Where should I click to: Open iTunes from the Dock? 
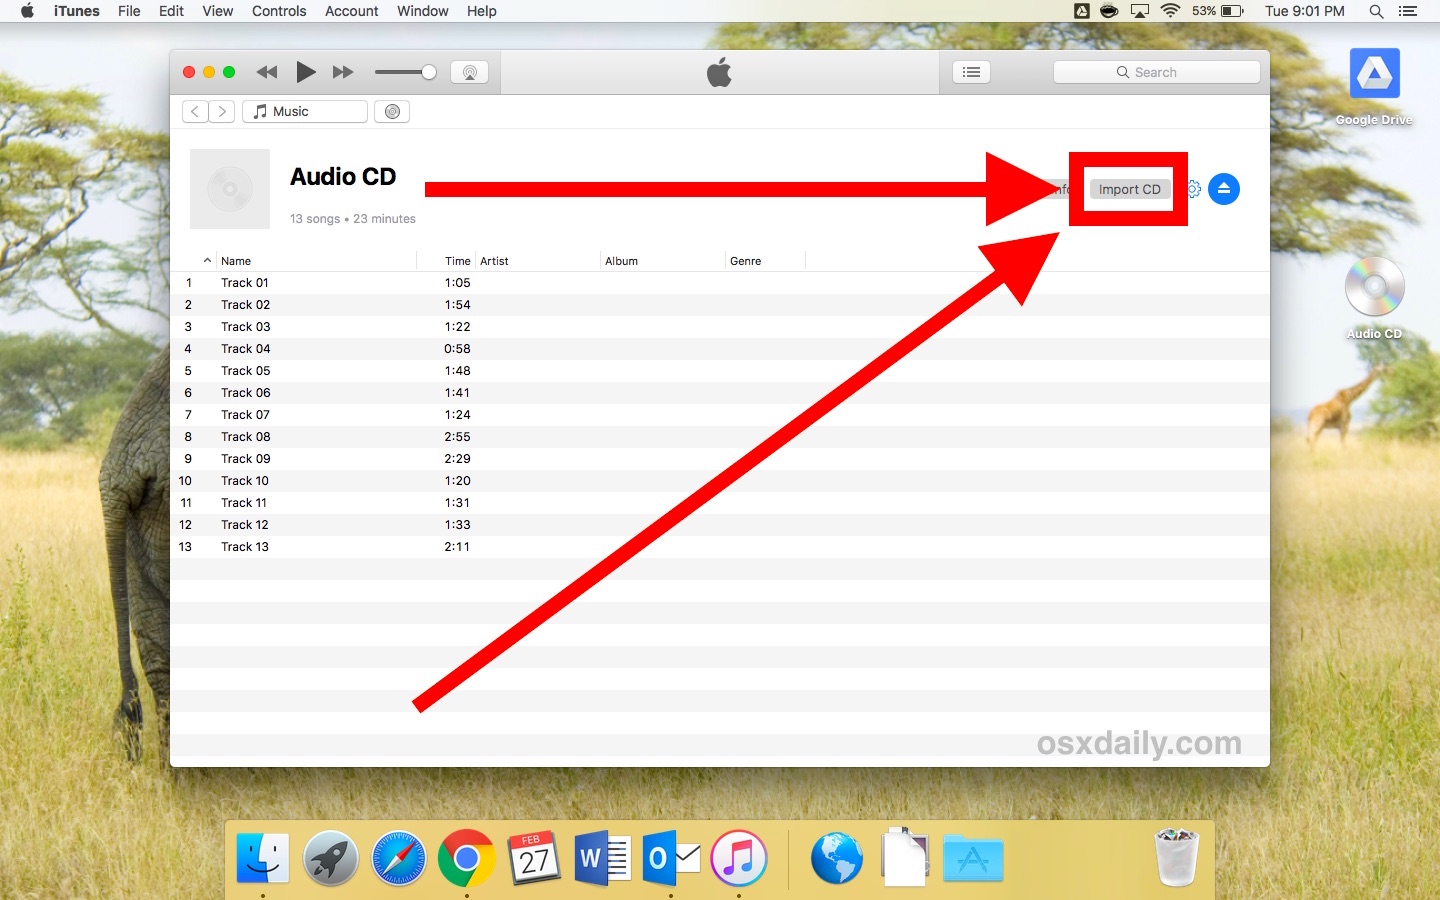(738, 858)
